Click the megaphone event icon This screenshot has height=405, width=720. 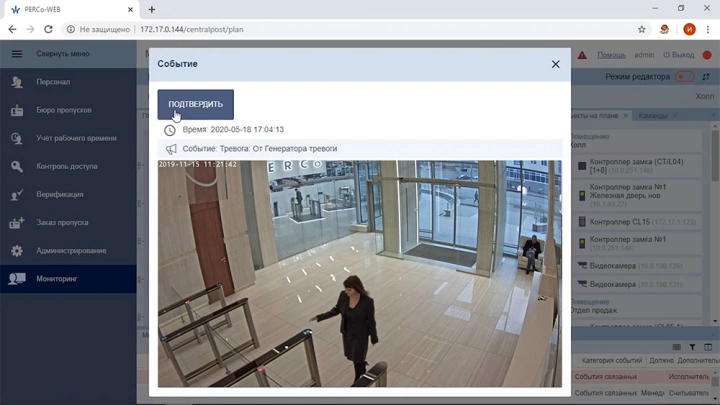point(171,149)
